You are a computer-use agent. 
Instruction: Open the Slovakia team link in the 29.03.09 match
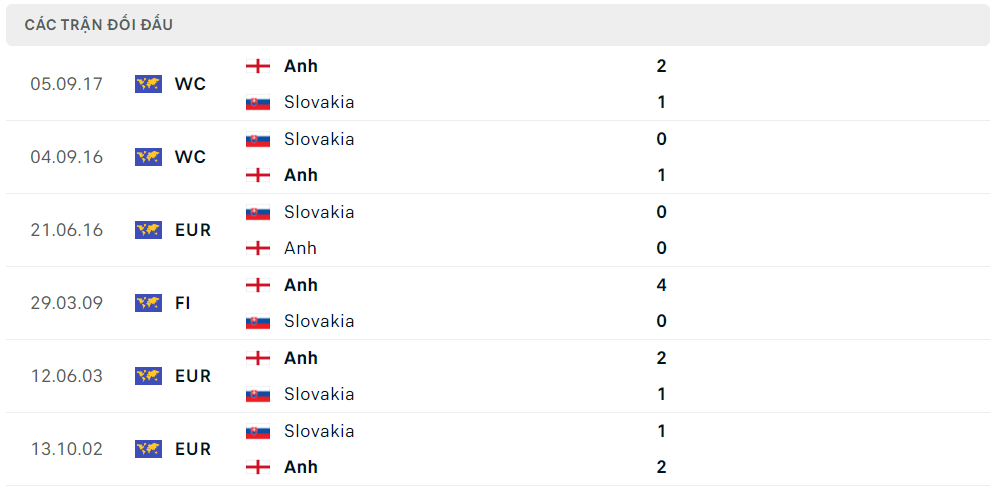[319, 321]
